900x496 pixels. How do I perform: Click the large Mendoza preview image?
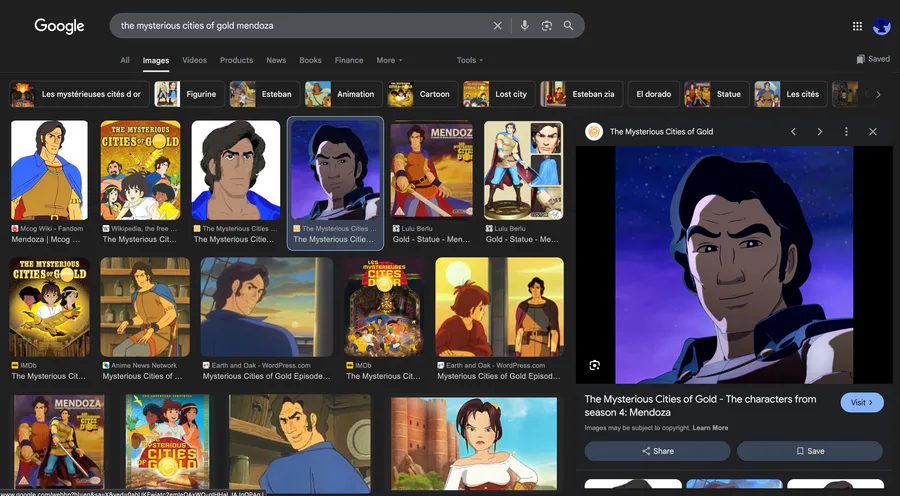734,265
